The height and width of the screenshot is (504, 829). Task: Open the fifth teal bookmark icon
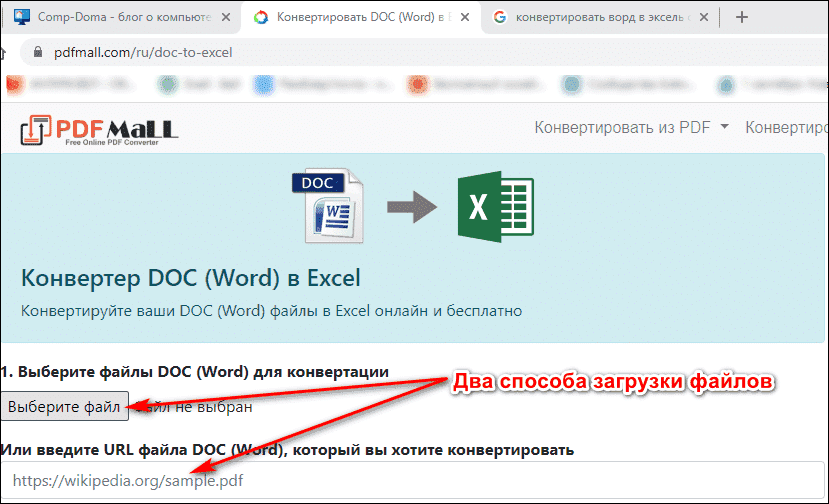point(571,84)
